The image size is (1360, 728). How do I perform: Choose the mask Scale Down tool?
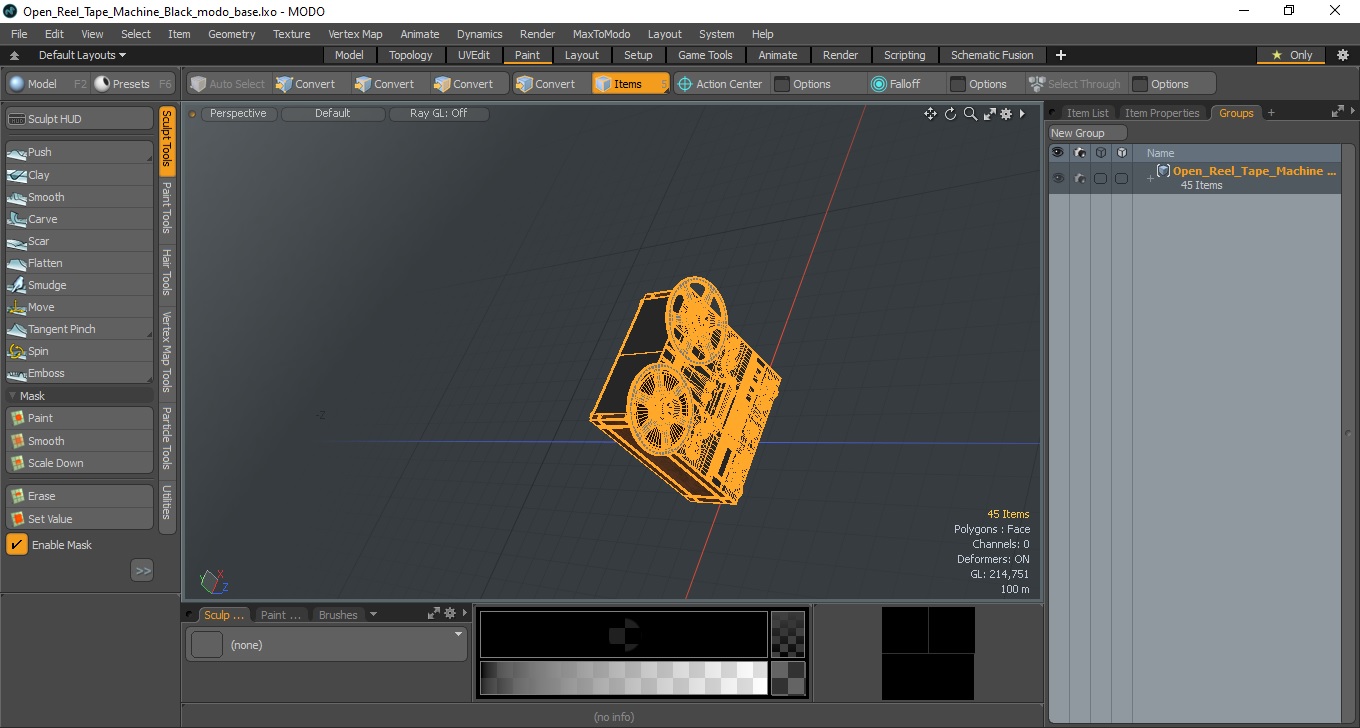point(79,463)
